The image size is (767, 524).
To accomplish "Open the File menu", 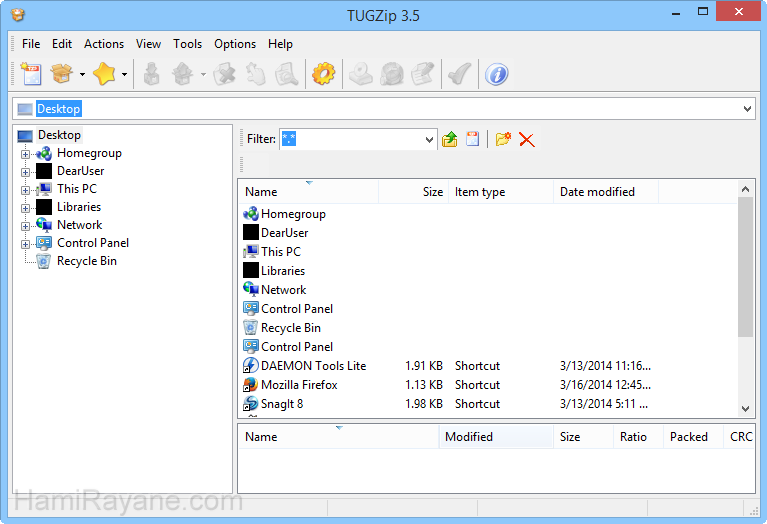I will tap(31, 44).
